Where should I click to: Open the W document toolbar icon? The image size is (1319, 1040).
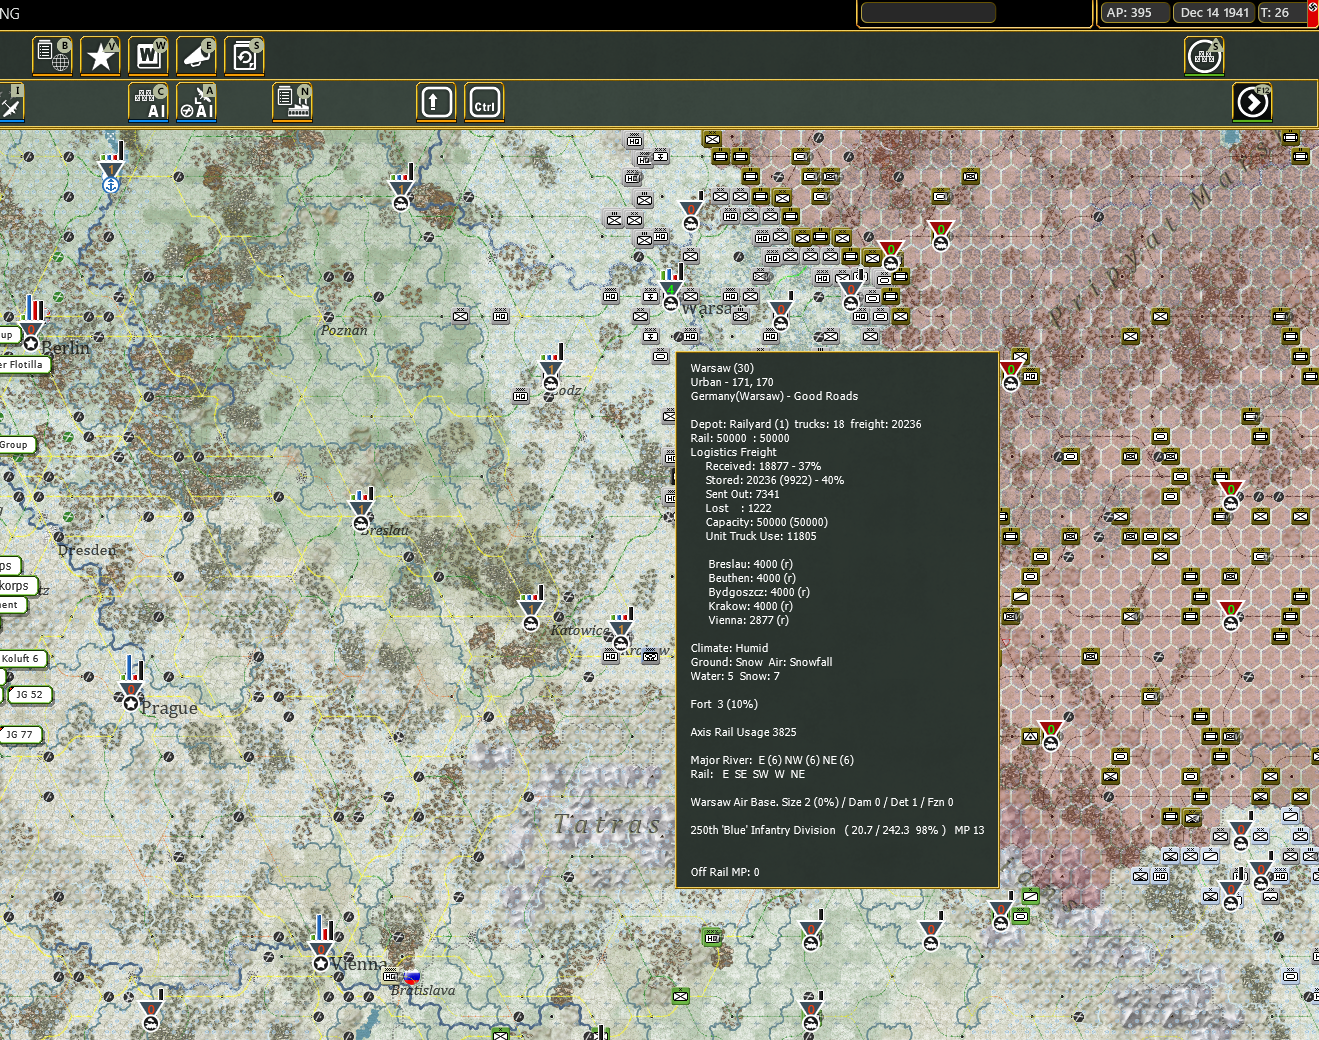[x=148, y=56]
